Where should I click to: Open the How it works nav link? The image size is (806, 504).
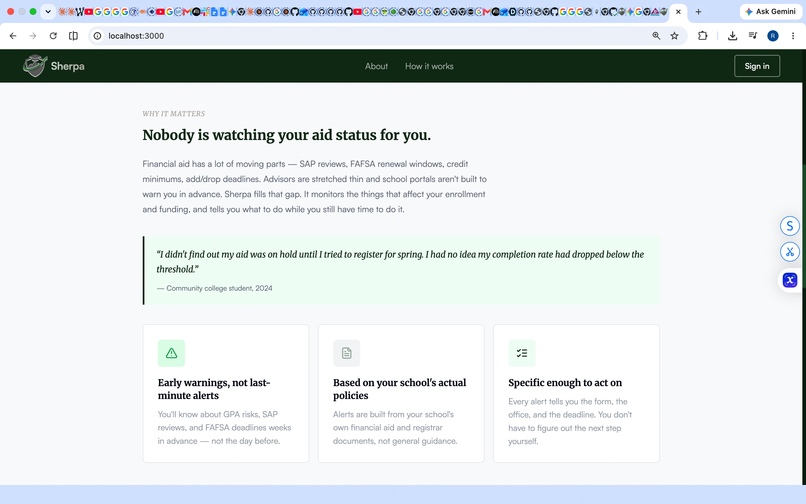[x=429, y=66]
